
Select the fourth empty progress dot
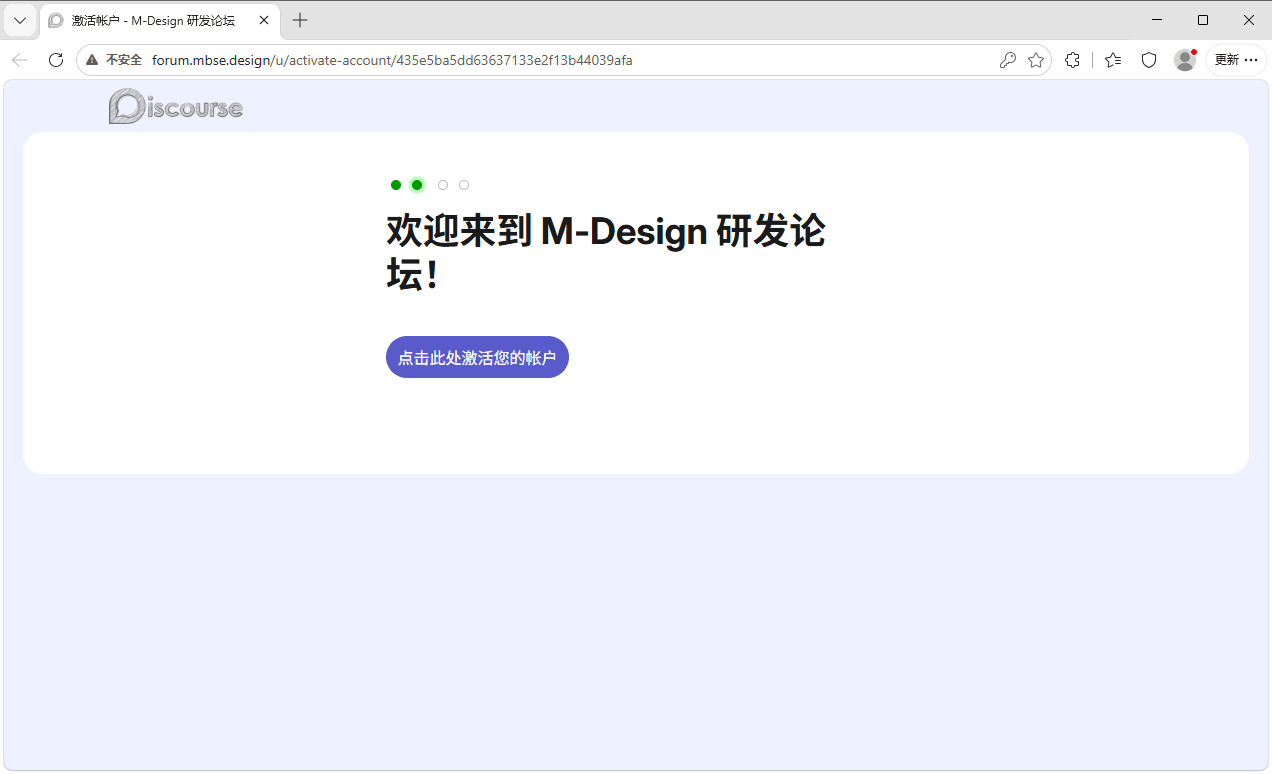click(x=464, y=185)
